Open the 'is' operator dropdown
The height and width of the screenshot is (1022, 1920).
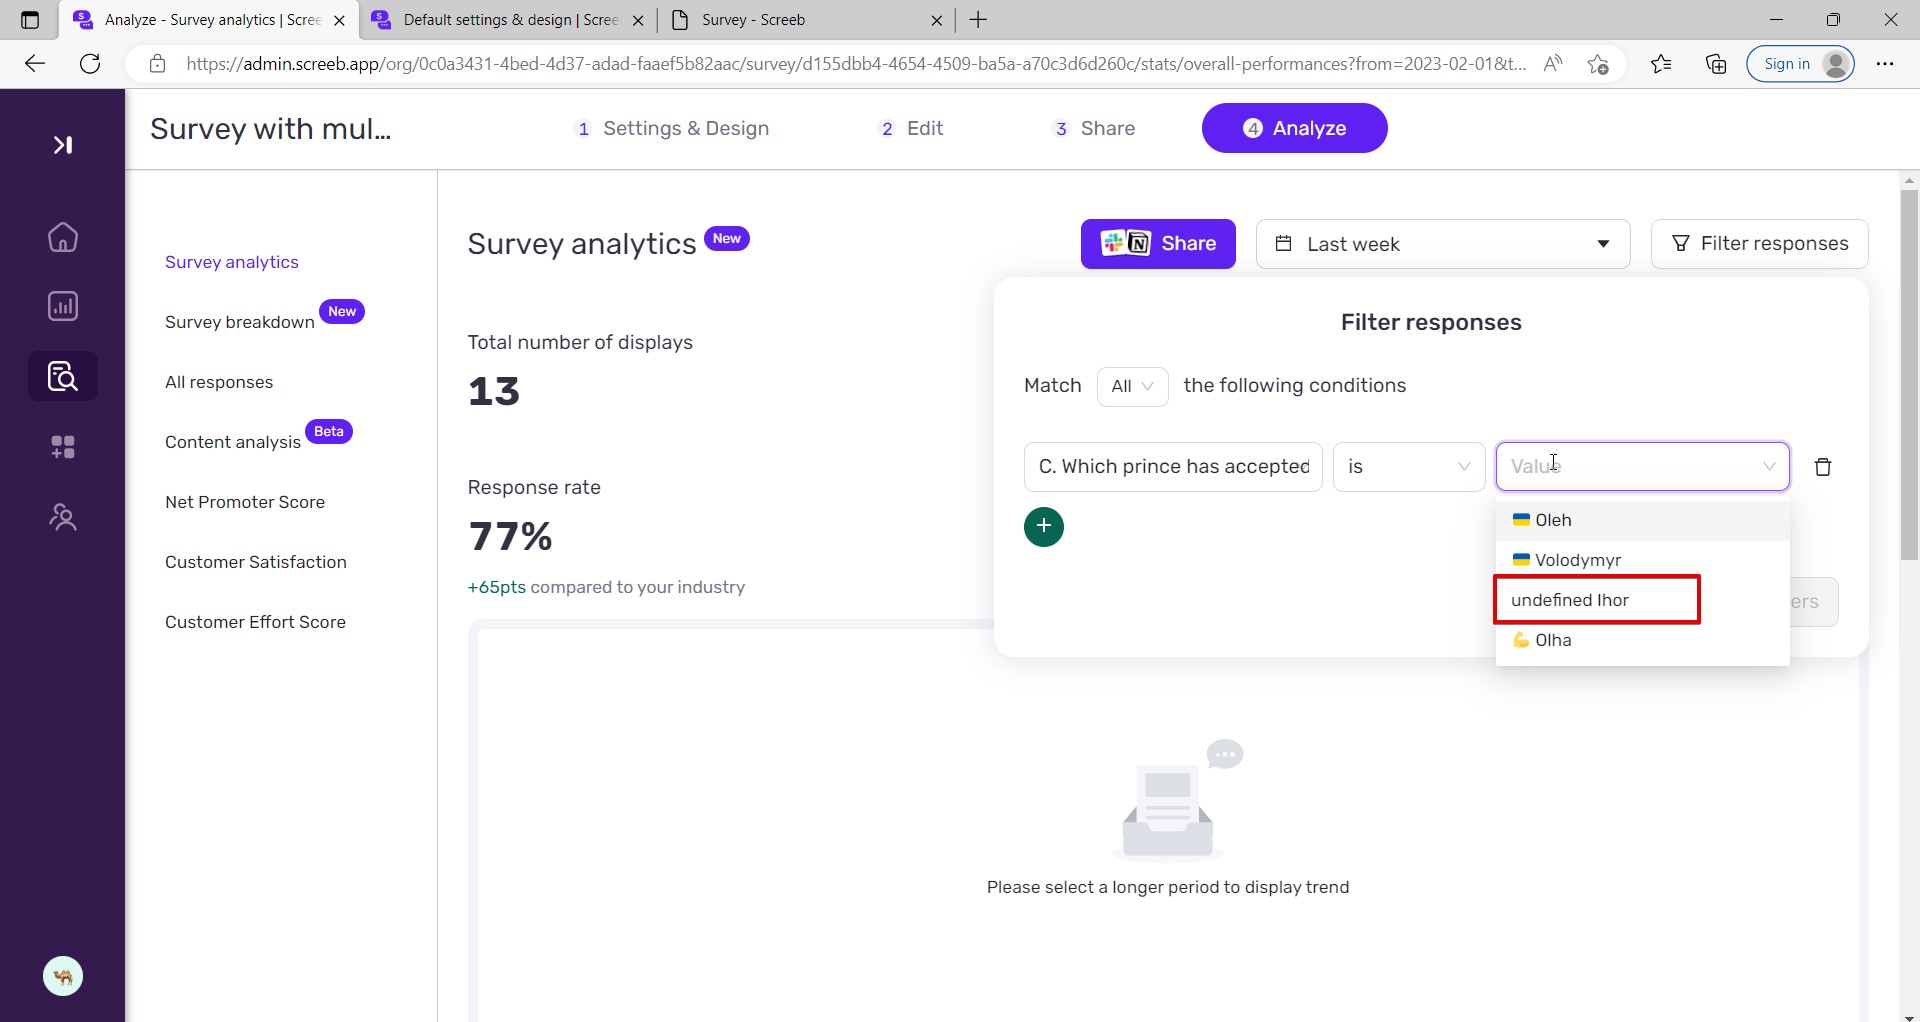pyautogui.click(x=1409, y=467)
